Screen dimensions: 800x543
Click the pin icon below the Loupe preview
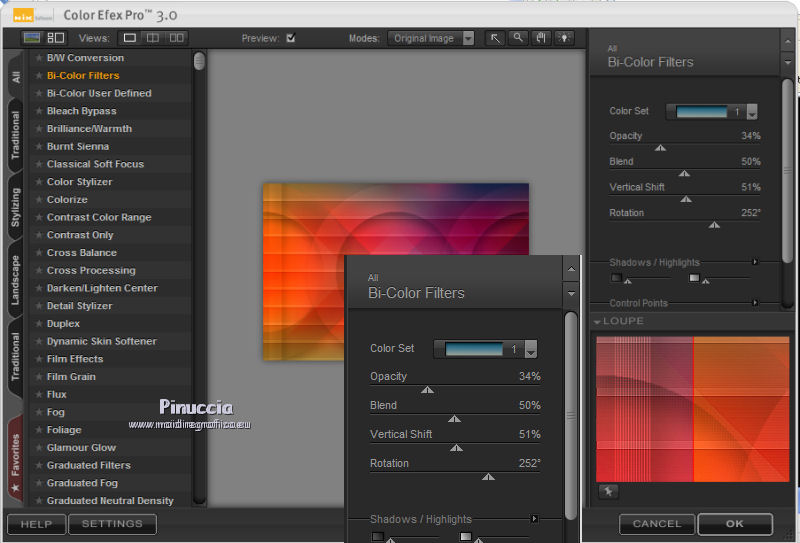(x=608, y=491)
